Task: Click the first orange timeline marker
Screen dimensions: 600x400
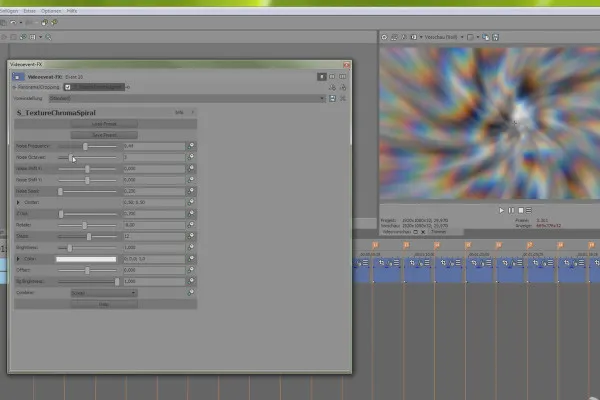Action: coord(375,245)
